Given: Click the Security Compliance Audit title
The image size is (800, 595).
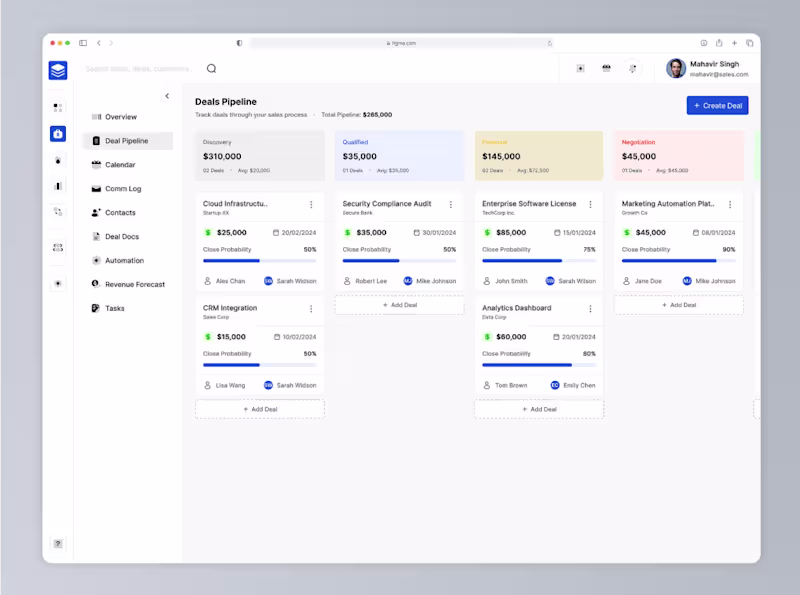Looking at the screenshot, I should pyautogui.click(x=387, y=204).
